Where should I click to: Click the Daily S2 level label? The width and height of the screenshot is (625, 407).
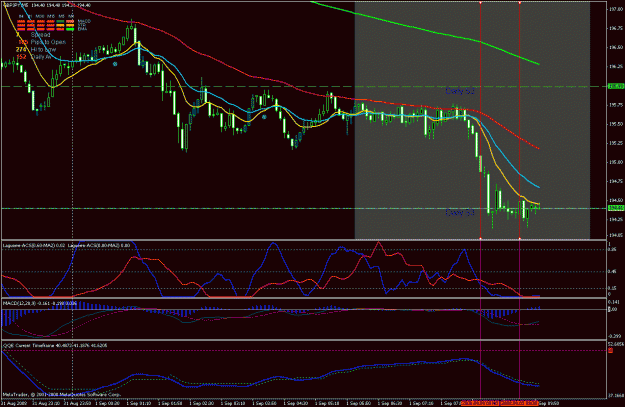click(460, 91)
